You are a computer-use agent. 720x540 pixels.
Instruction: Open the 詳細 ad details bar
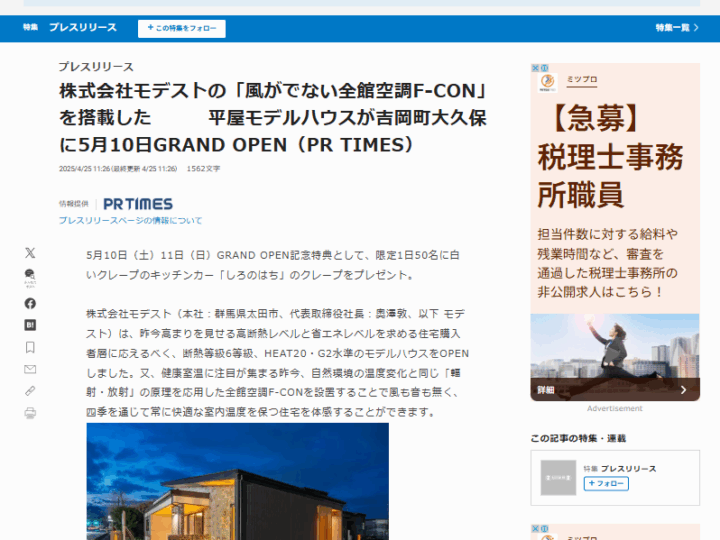click(x=615, y=390)
